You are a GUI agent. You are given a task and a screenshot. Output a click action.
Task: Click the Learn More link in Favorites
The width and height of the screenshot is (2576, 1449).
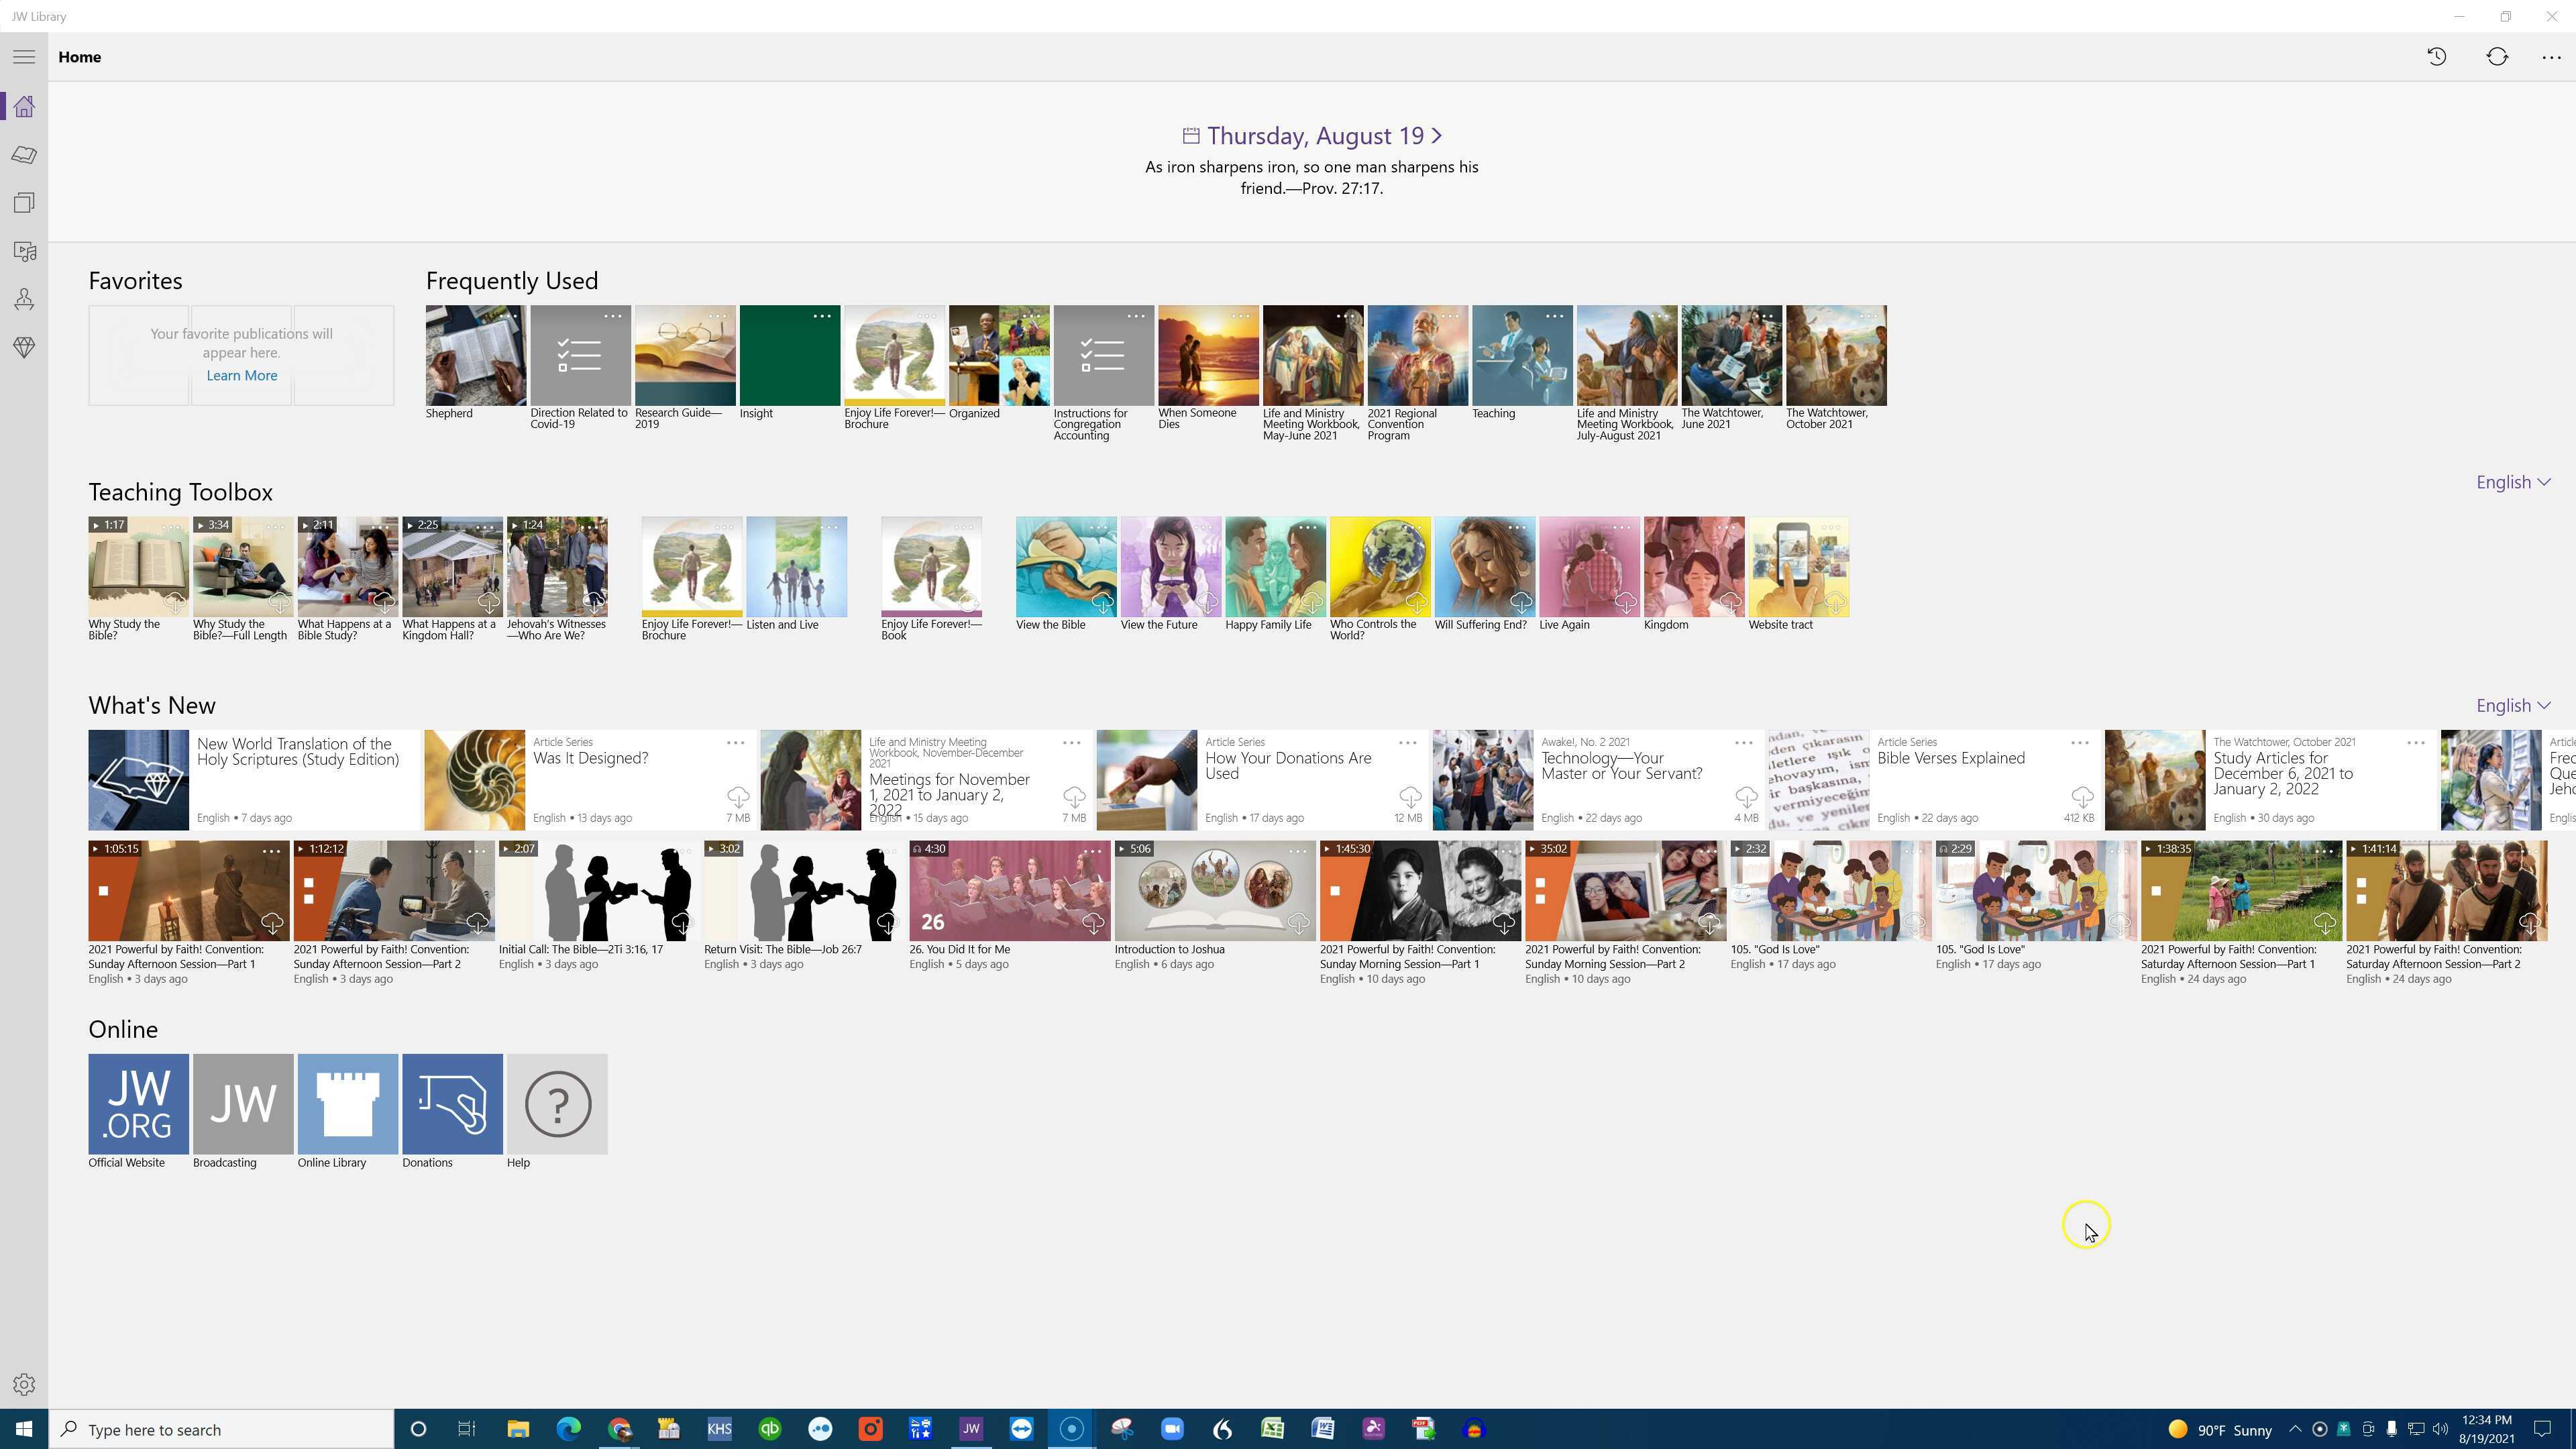(241, 375)
